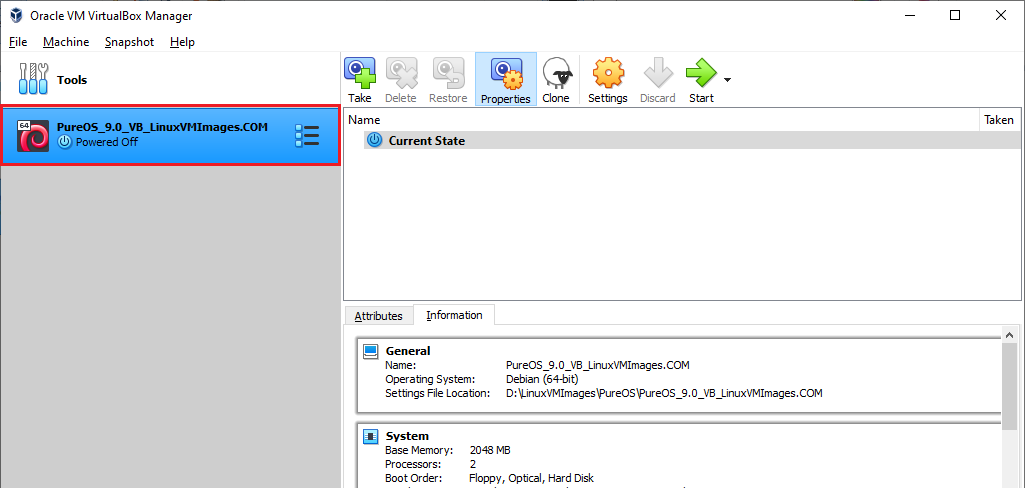Open the Help menu
Viewport: 1026px width, 488px height.
[182, 42]
